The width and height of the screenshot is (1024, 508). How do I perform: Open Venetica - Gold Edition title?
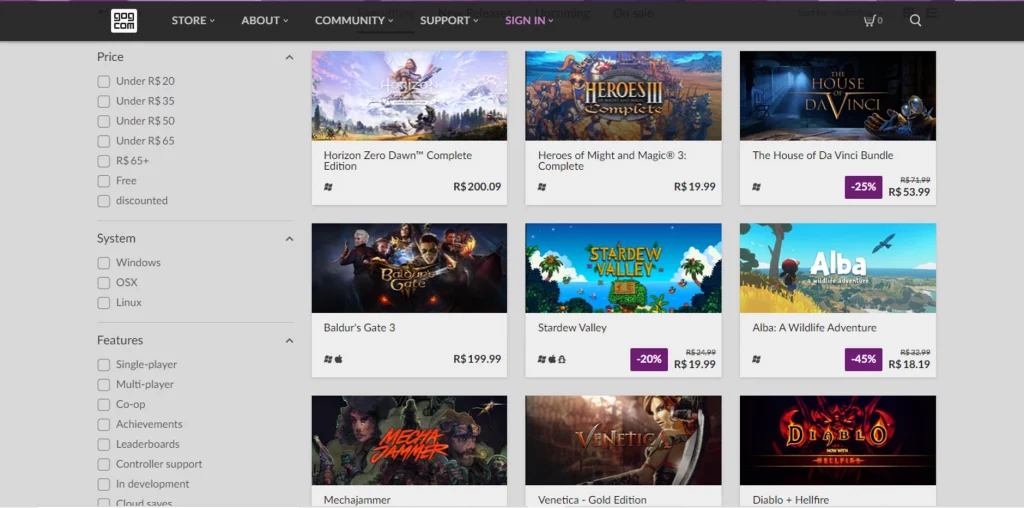point(592,500)
